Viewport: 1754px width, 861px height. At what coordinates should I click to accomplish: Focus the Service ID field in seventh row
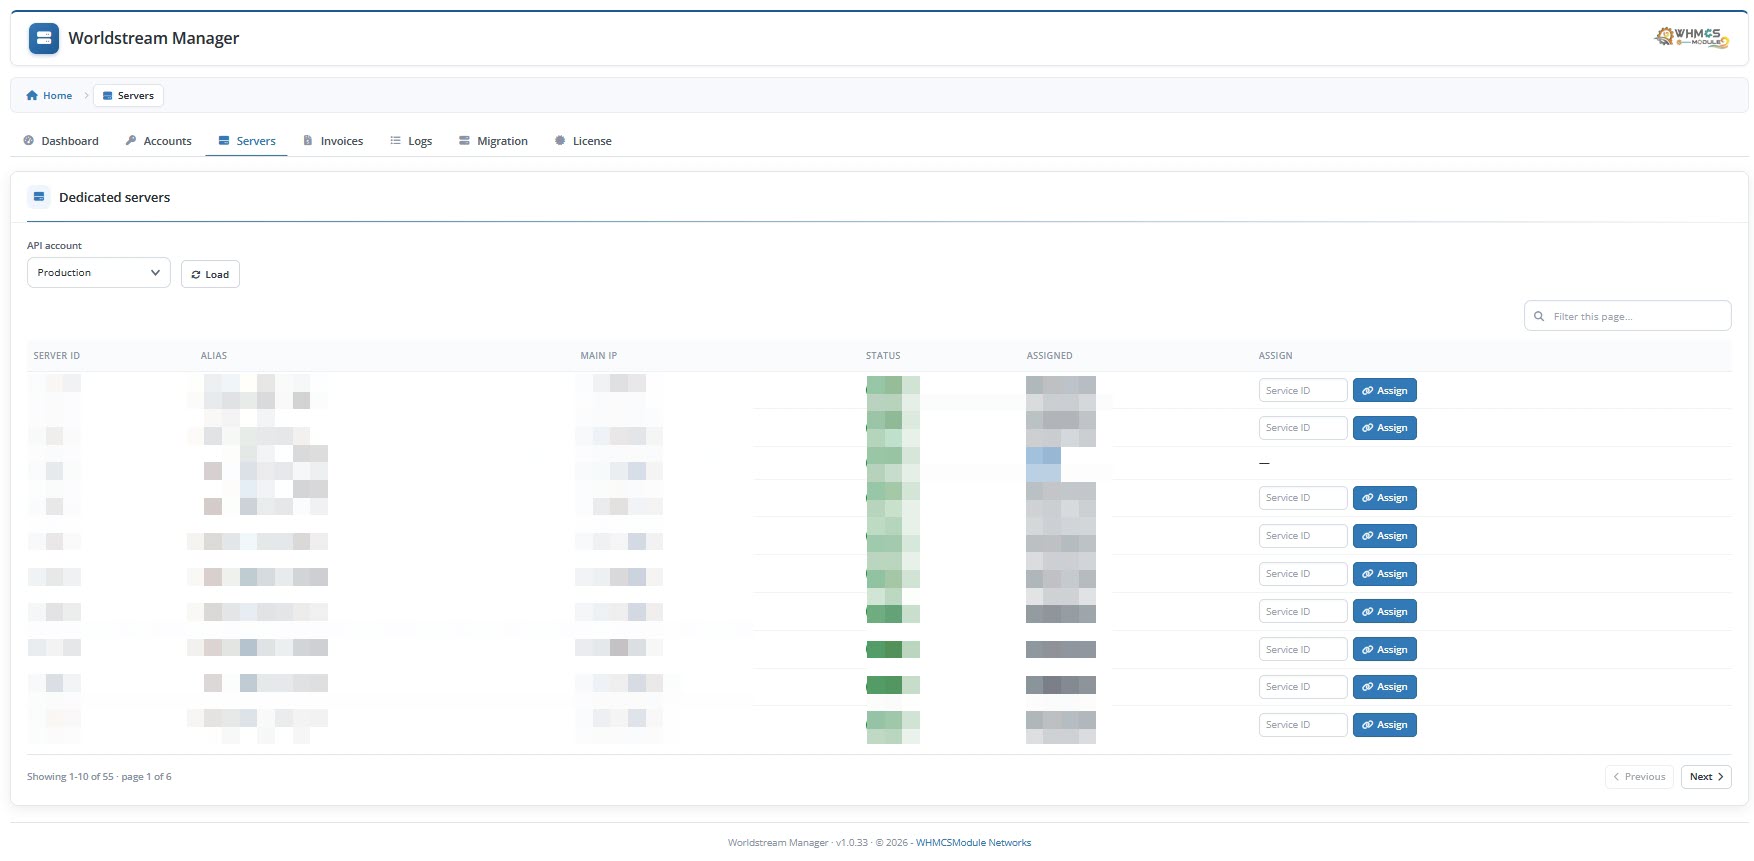tap(1303, 612)
